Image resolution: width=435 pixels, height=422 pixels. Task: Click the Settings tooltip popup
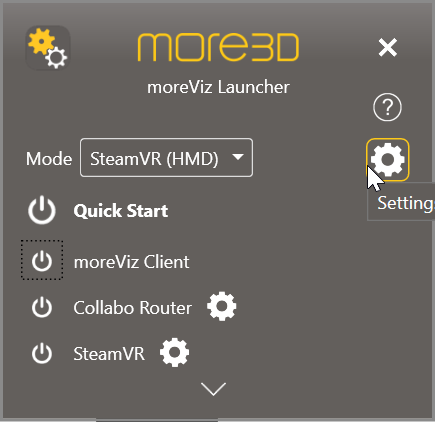[401, 202]
